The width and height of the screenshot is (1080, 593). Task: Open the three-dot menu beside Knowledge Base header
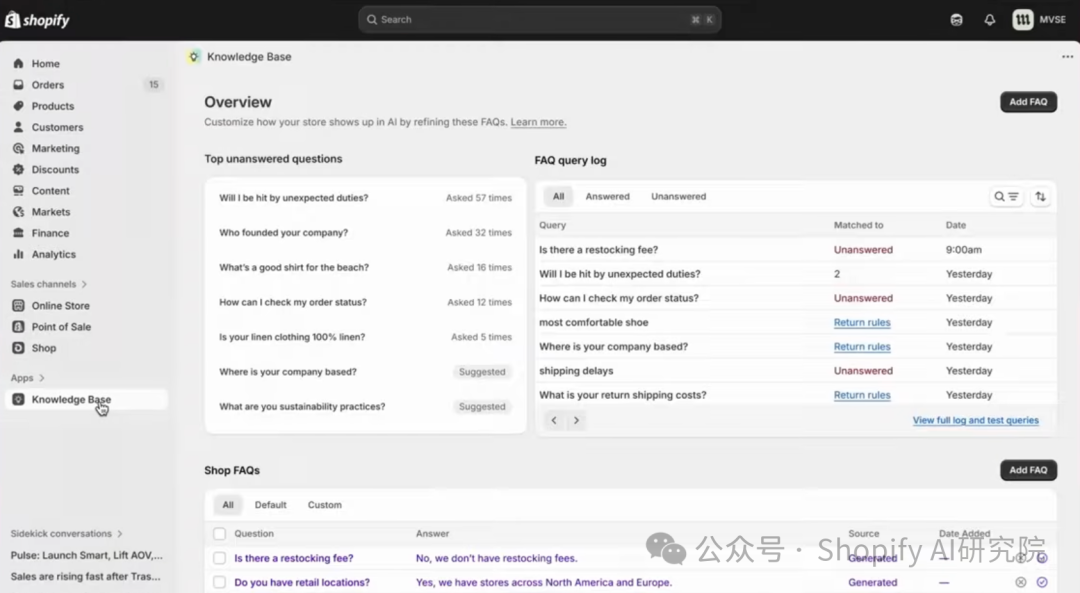pos(1067,57)
